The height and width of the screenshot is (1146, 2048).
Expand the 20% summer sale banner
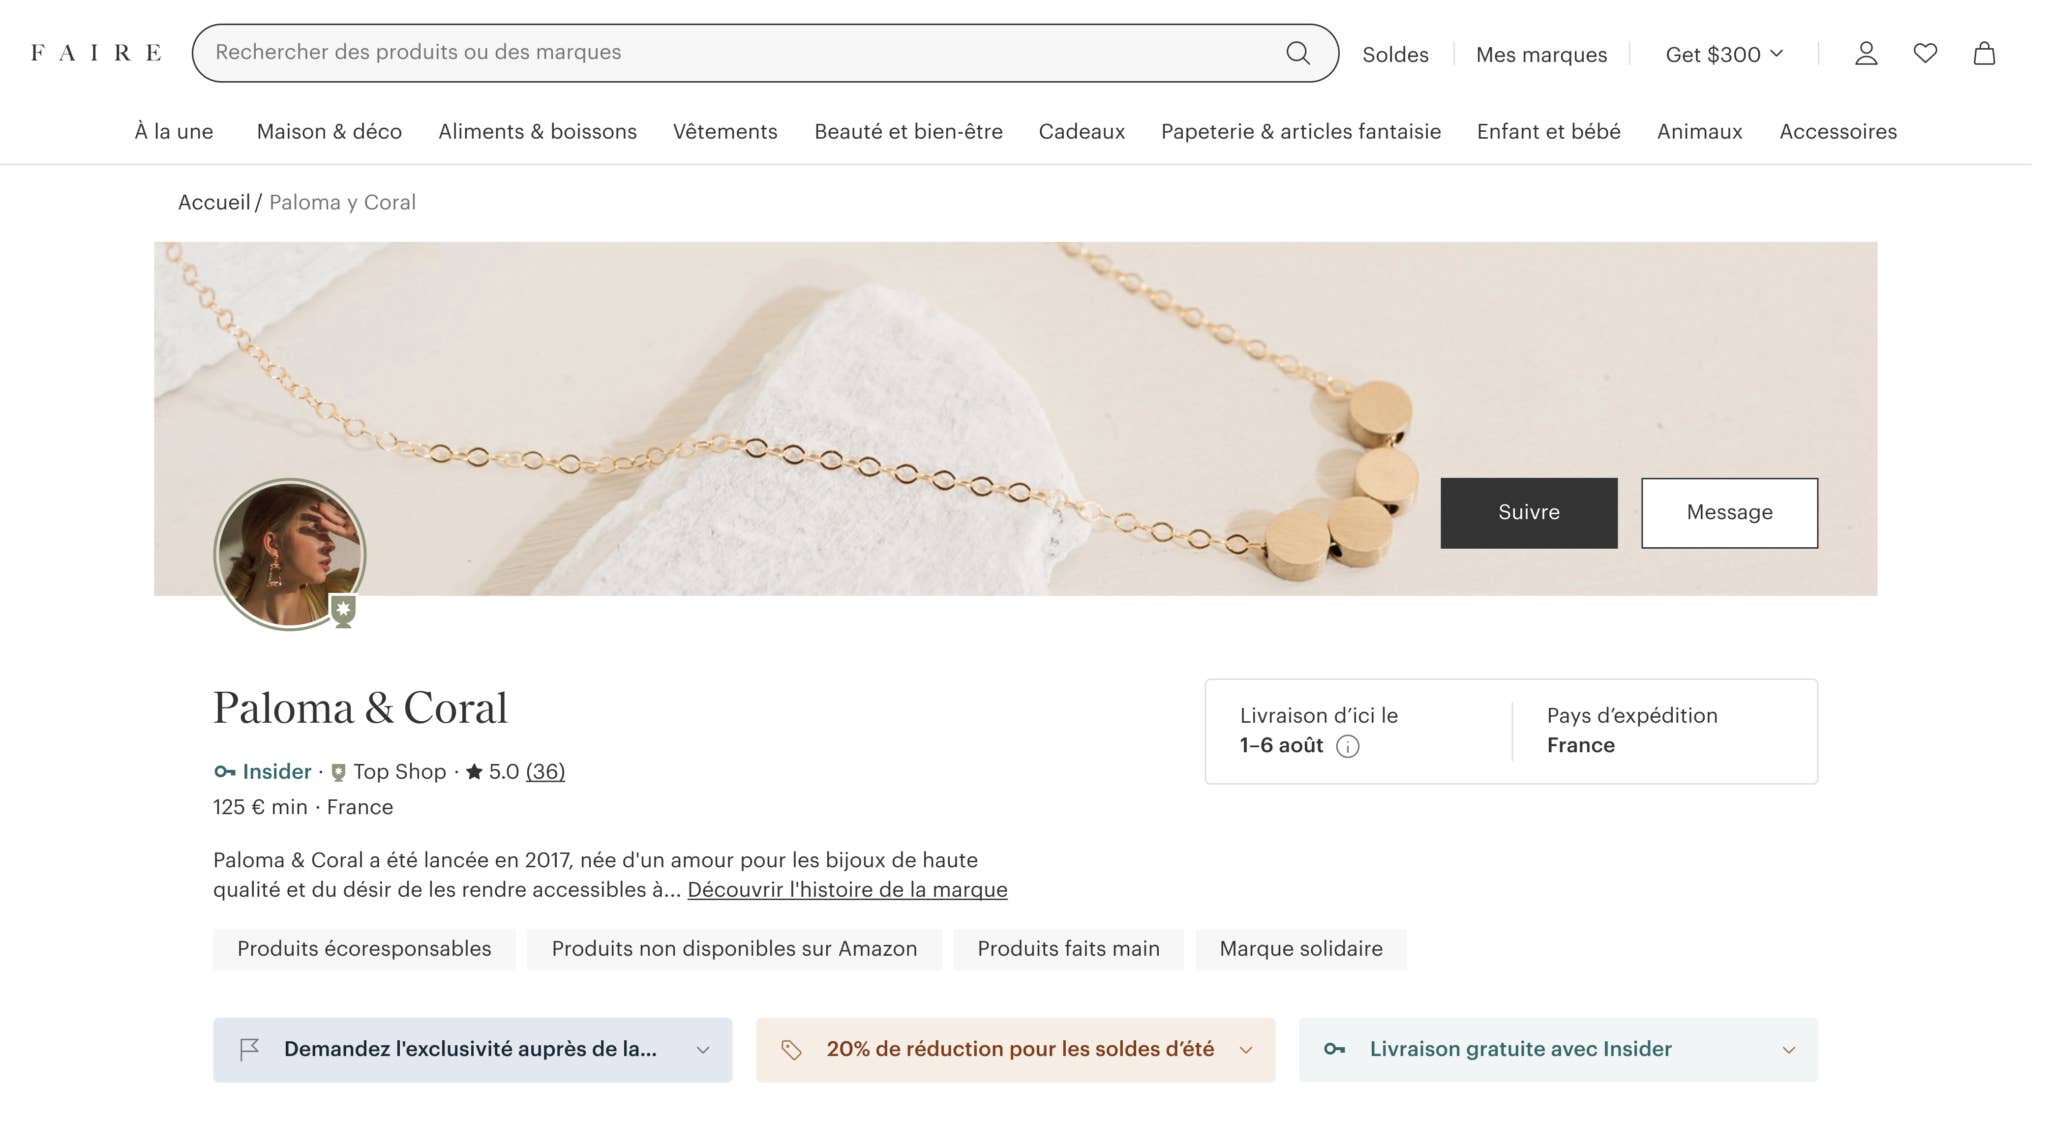pyautogui.click(x=1015, y=1049)
